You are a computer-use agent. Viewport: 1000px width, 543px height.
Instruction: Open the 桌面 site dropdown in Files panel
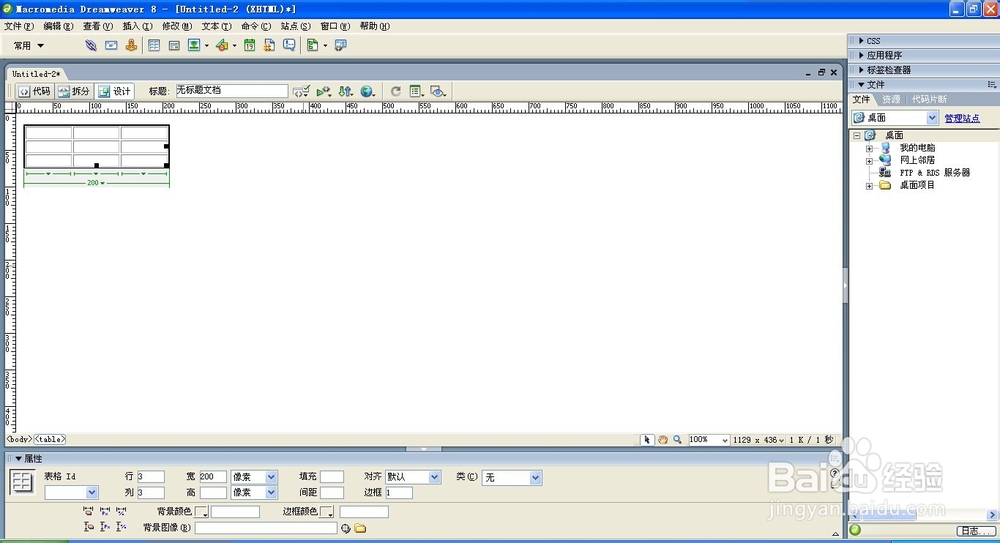[x=932, y=118]
